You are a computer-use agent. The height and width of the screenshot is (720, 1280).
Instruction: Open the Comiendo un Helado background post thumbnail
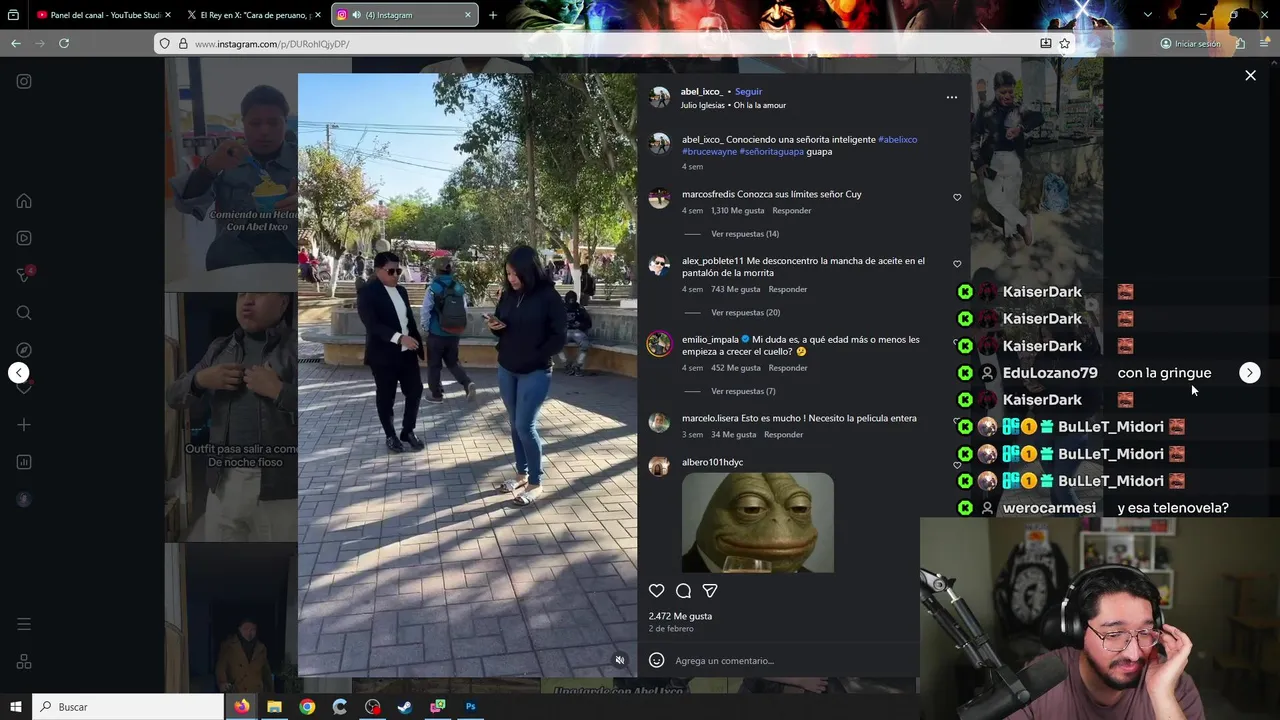coord(231,174)
